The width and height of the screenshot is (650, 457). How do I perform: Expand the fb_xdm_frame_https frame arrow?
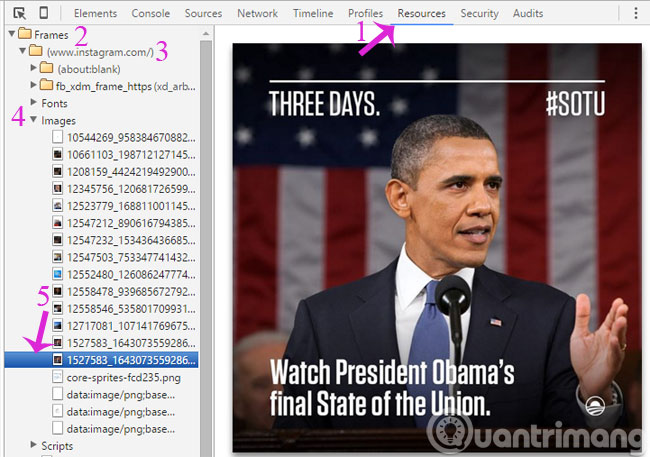(x=34, y=85)
